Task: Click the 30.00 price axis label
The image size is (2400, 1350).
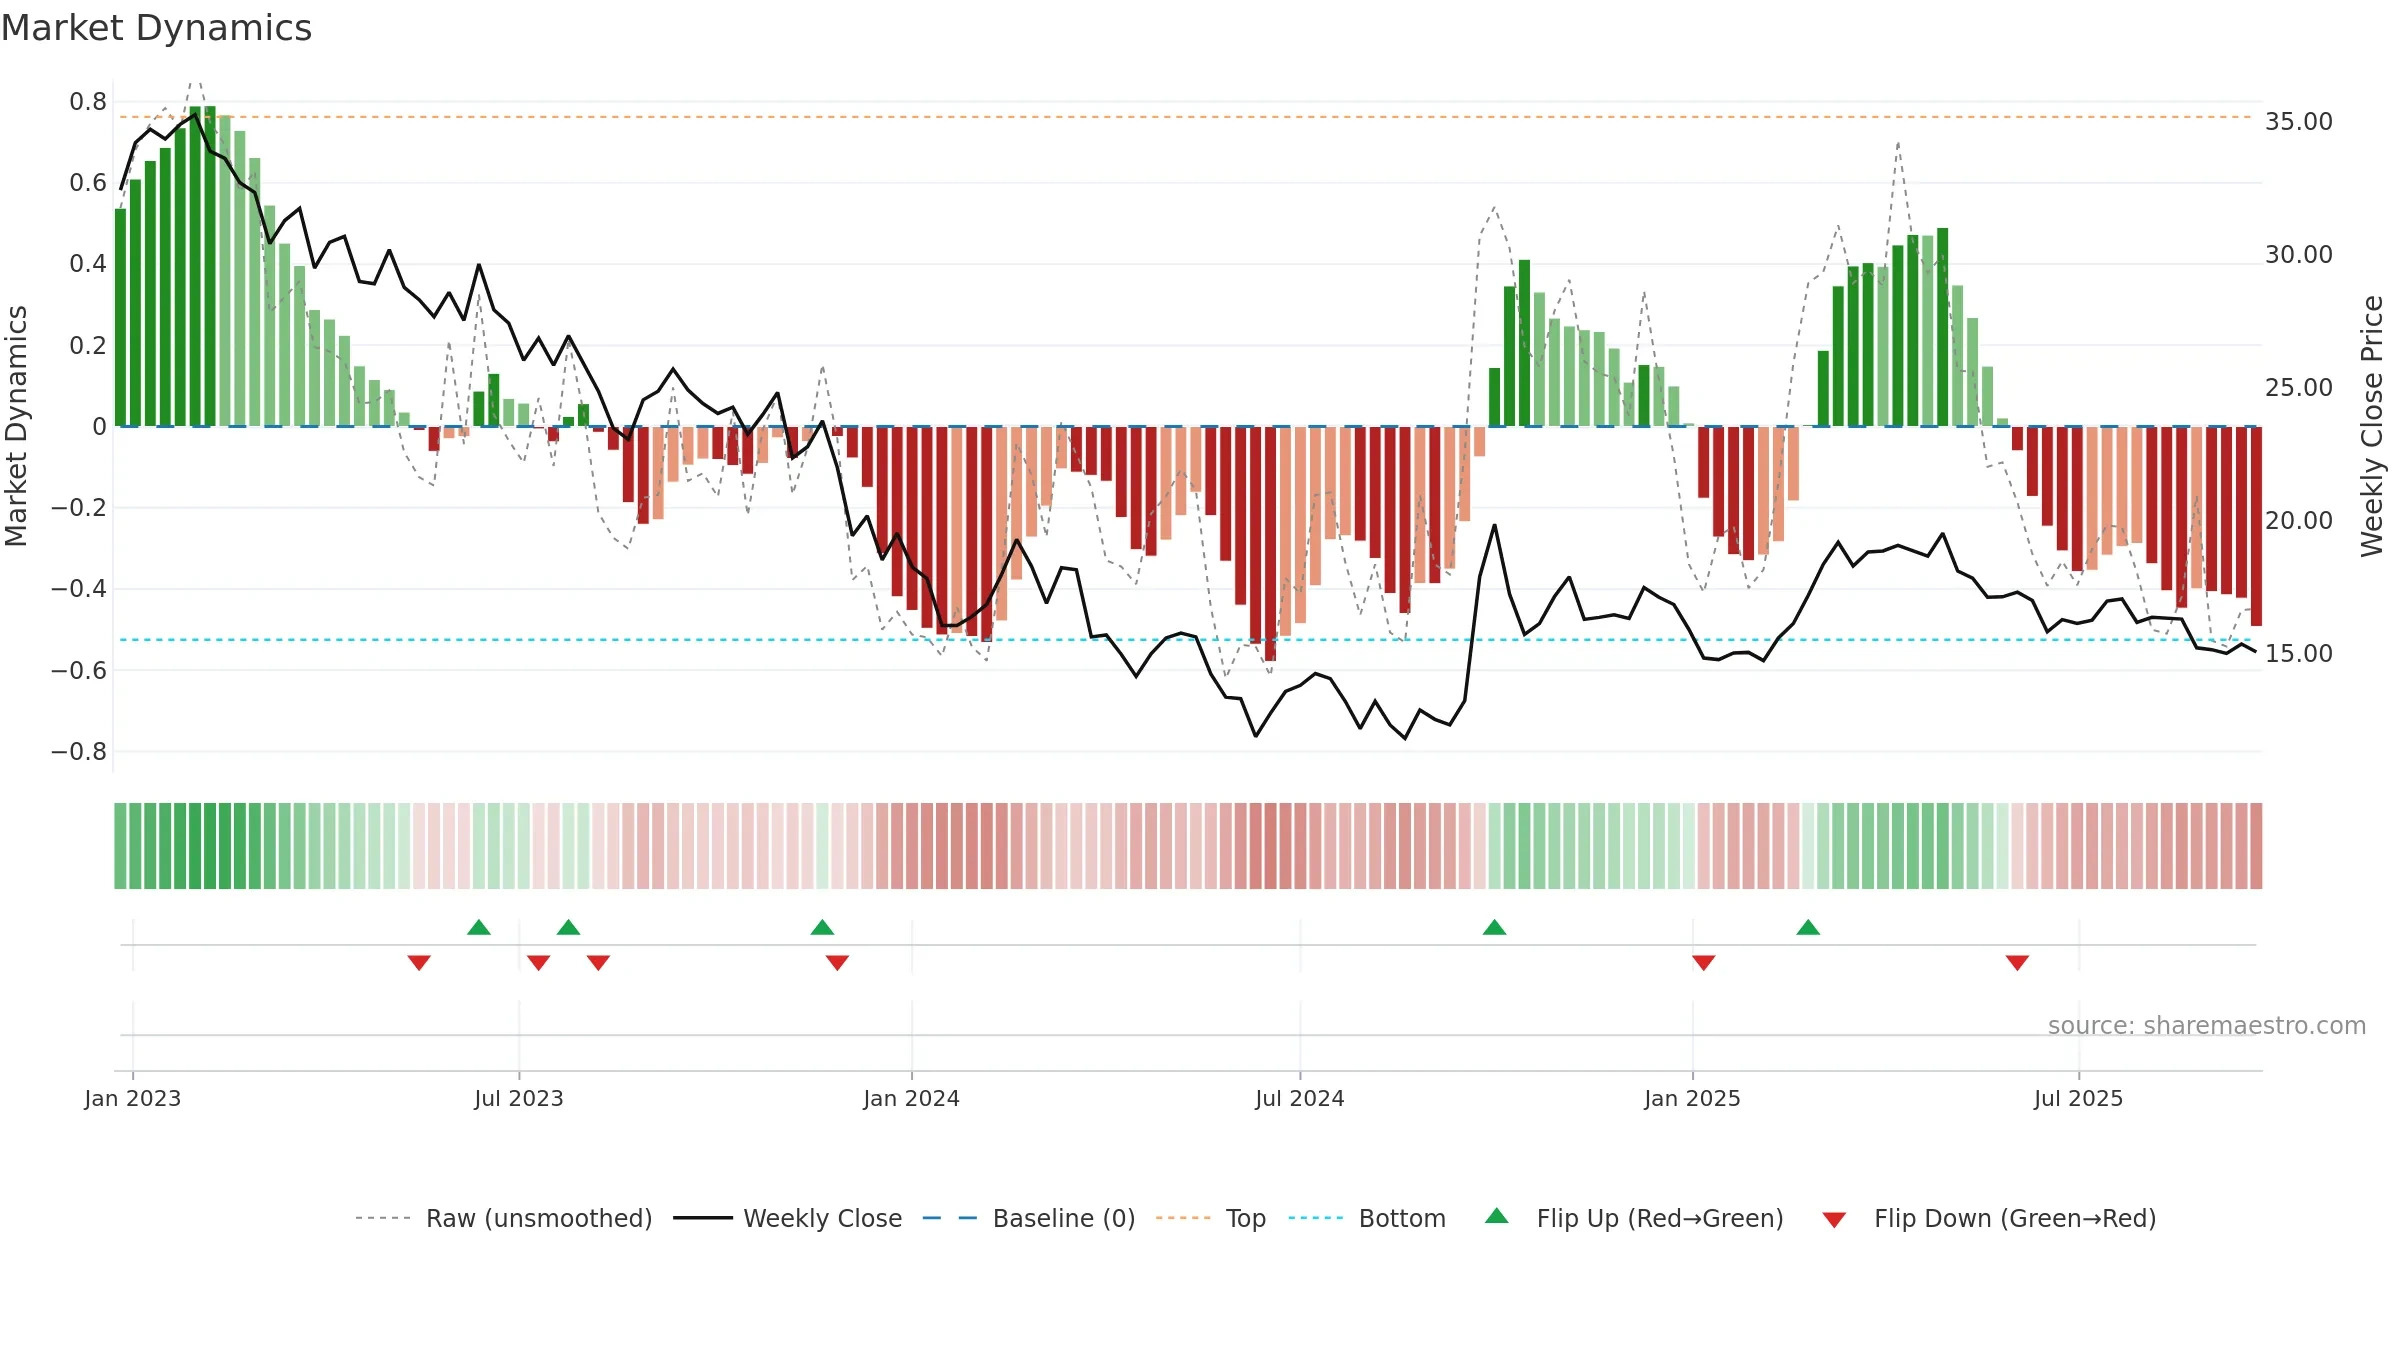Action: [x=2299, y=255]
